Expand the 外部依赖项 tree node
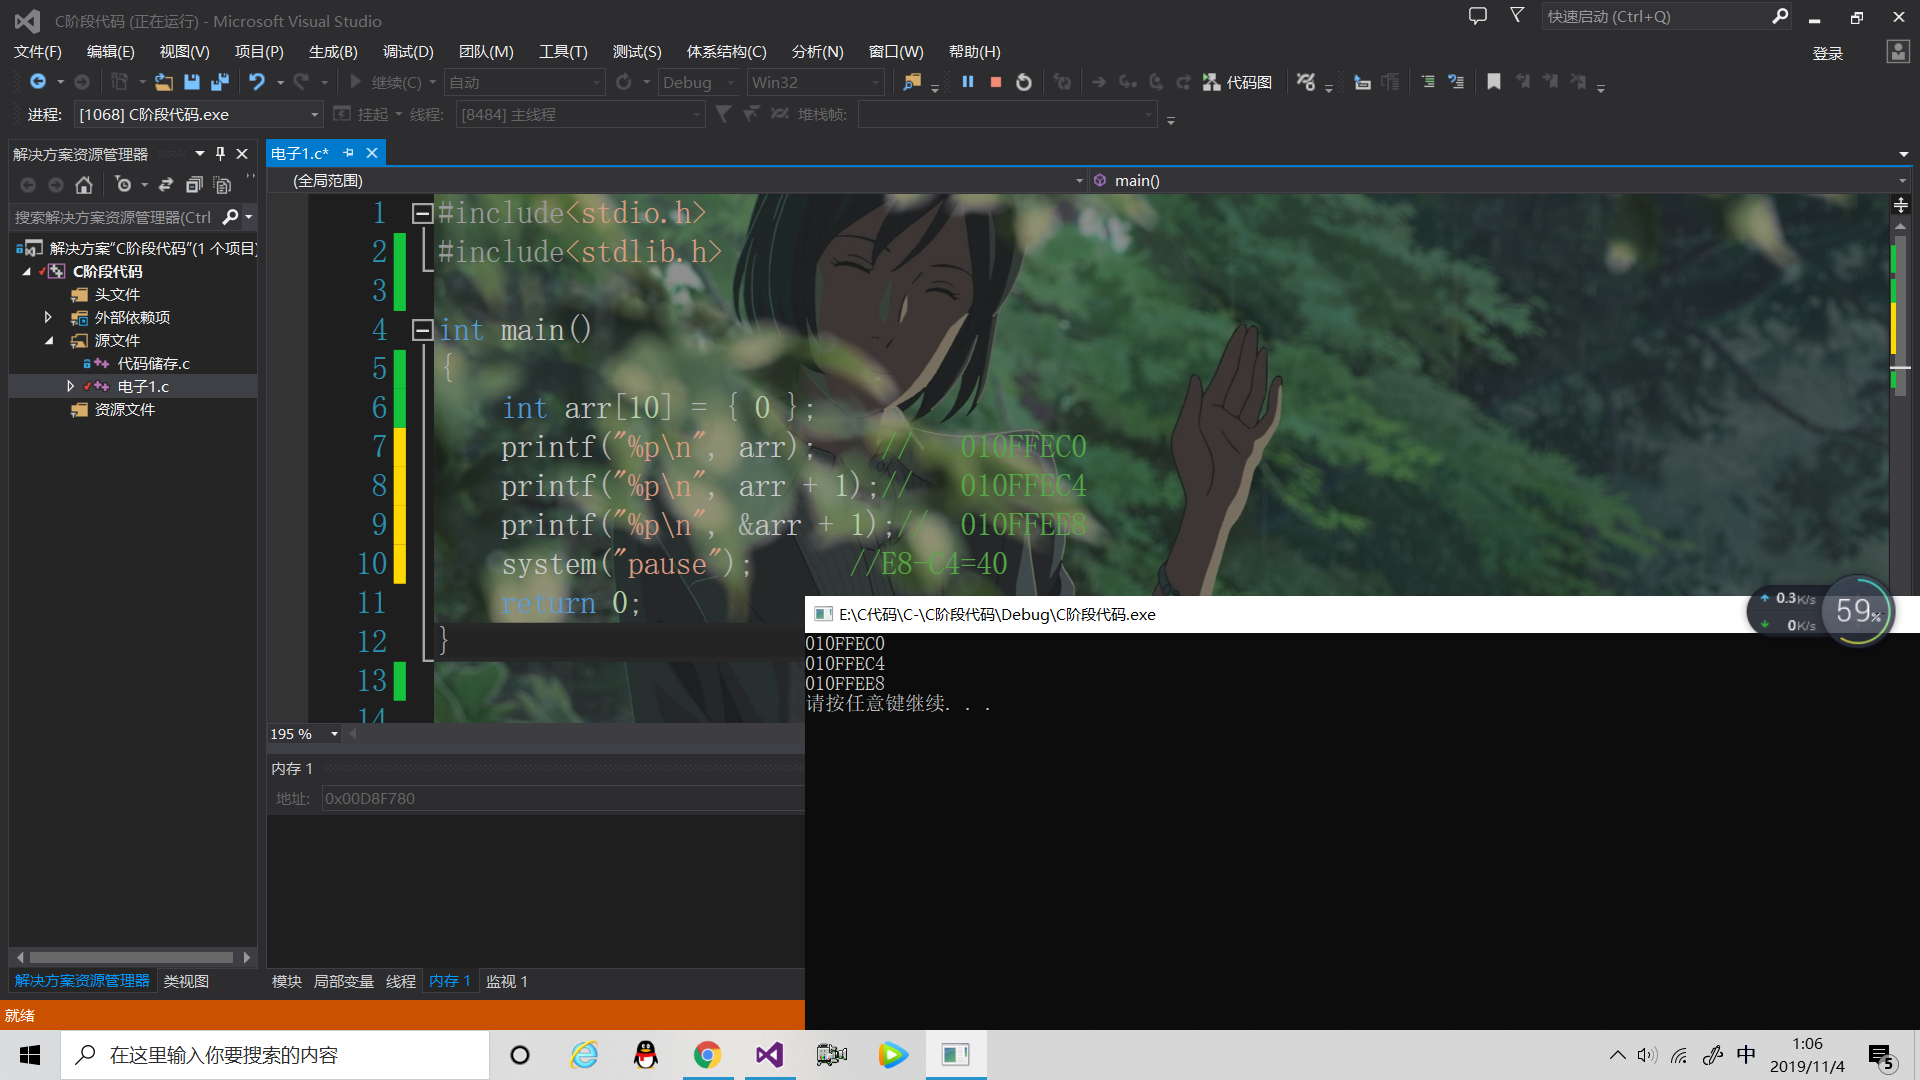The image size is (1920, 1080). pos(48,317)
